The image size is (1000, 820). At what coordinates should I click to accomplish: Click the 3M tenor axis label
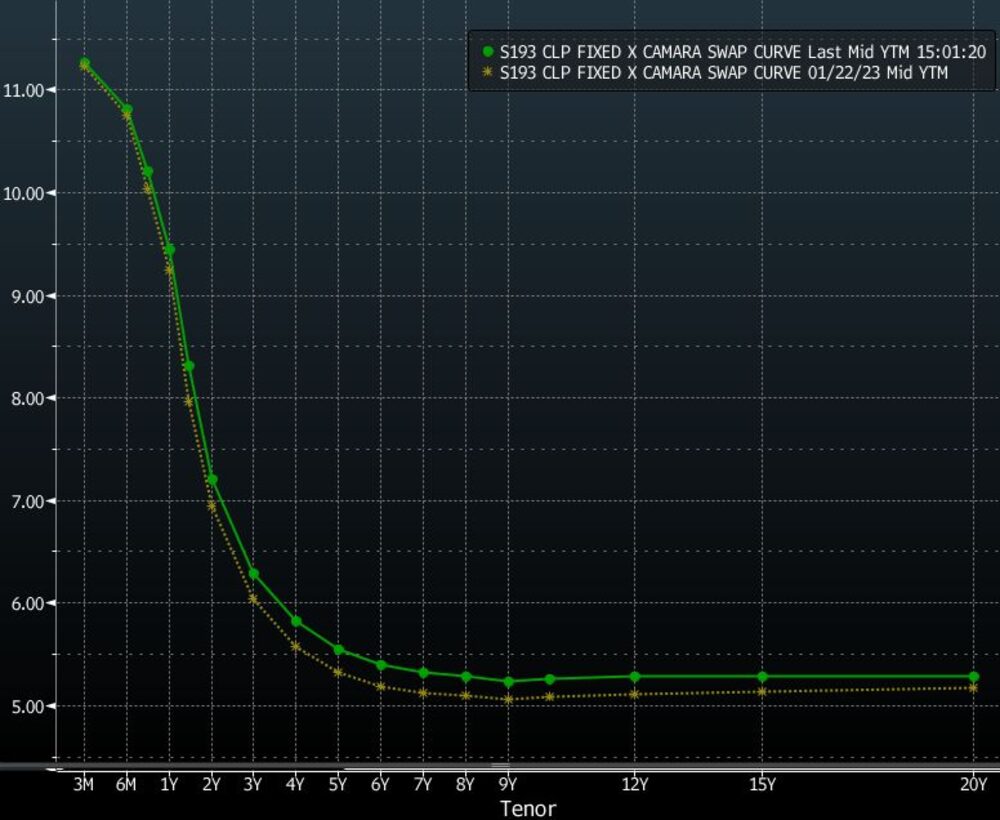[x=83, y=785]
